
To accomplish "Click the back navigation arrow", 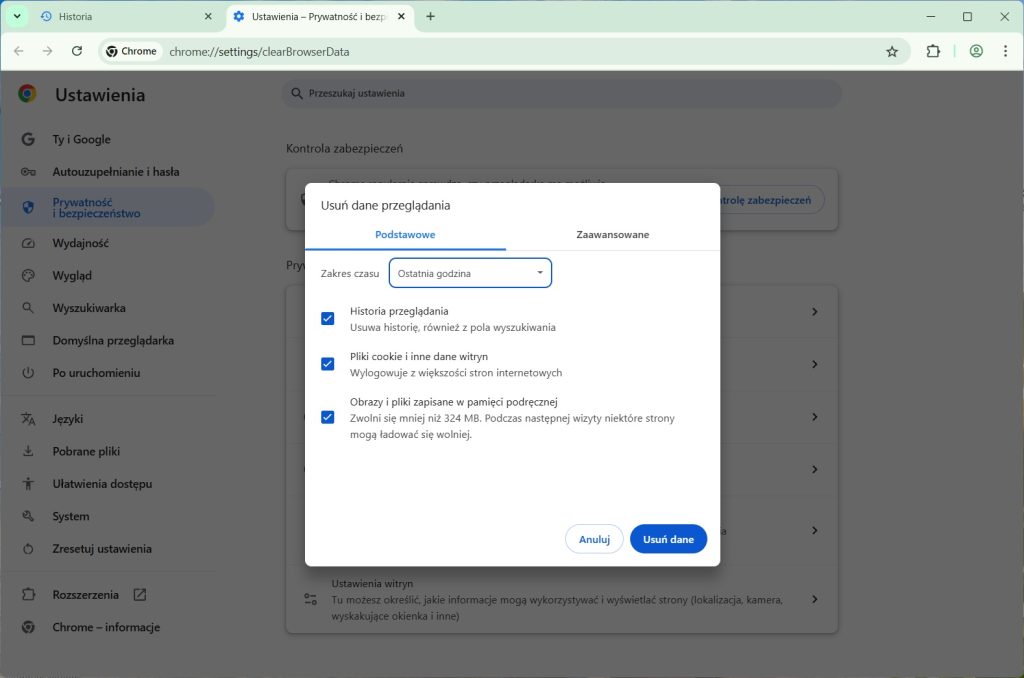I will [18, 51].
